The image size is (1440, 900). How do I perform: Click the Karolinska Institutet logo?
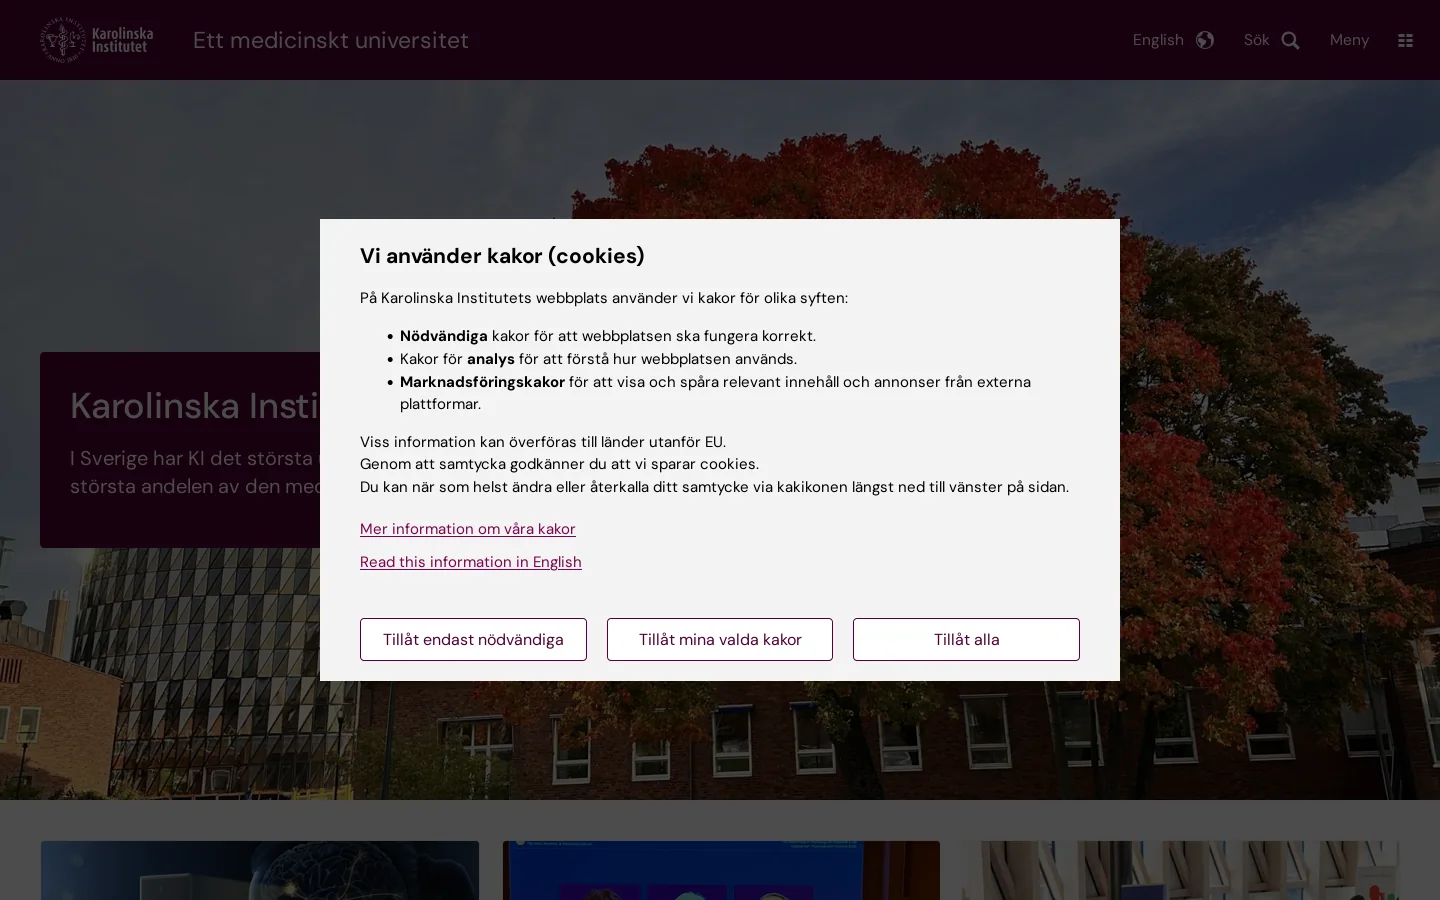[x=97, y=40]
